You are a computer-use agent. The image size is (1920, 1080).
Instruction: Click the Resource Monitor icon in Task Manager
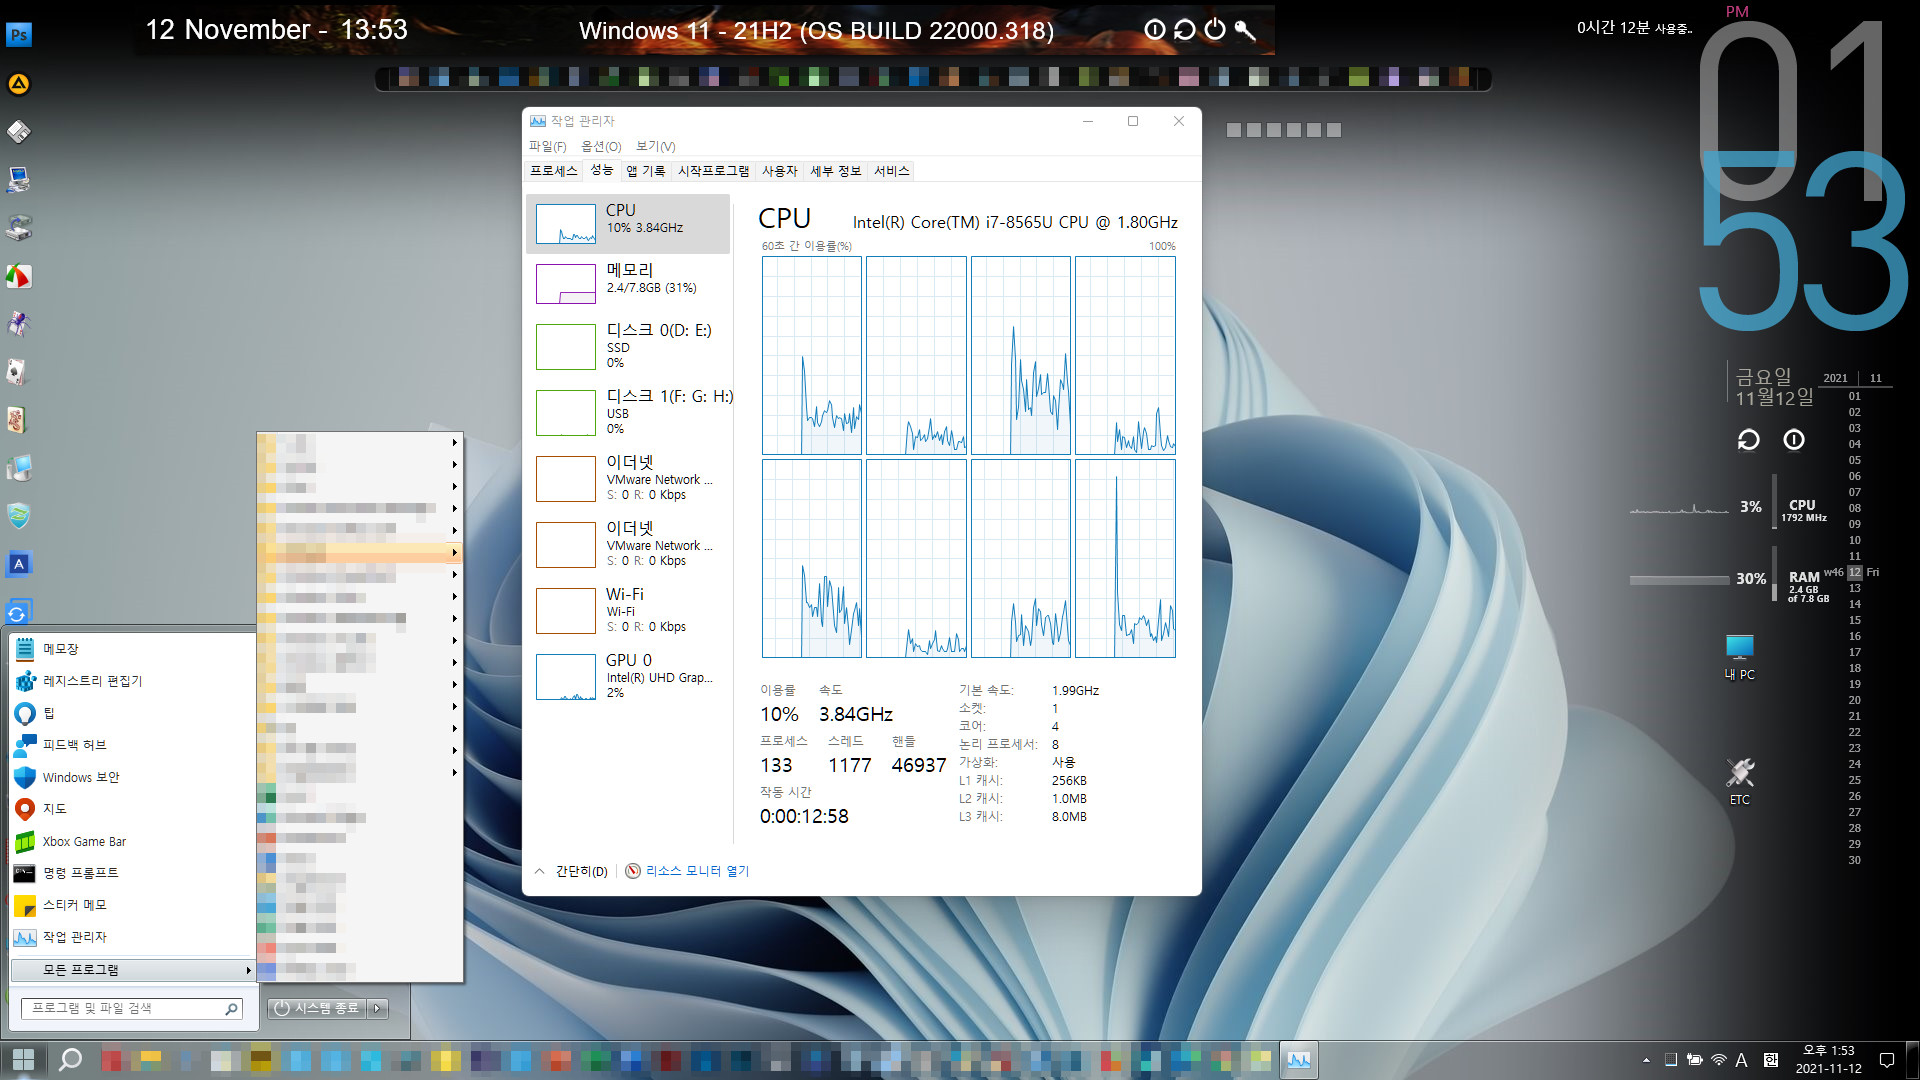(x=632, y=871)
